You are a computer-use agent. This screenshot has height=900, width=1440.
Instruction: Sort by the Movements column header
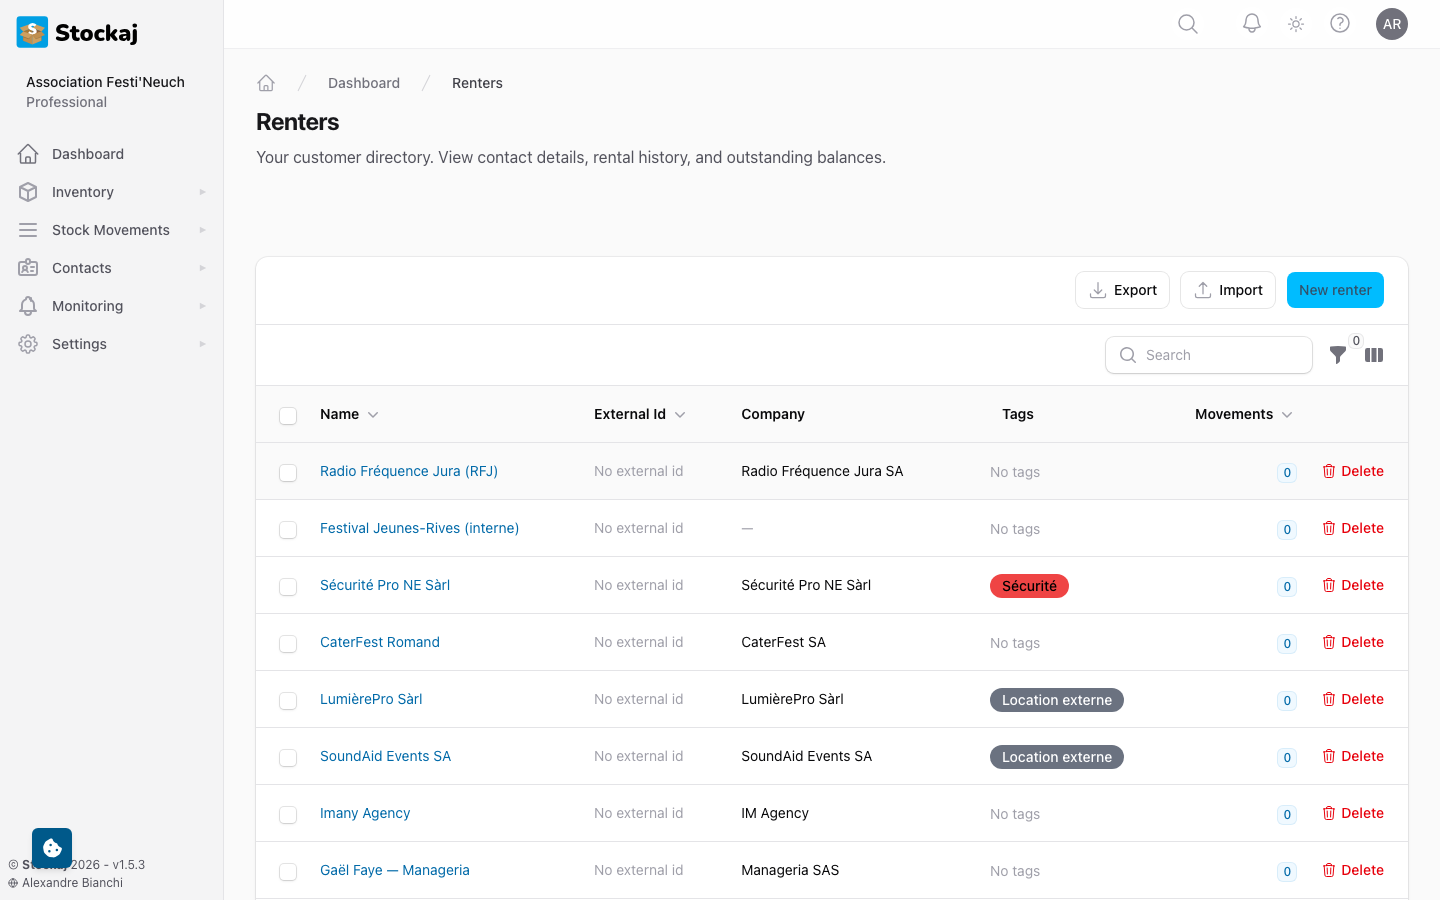point(1244,414)
